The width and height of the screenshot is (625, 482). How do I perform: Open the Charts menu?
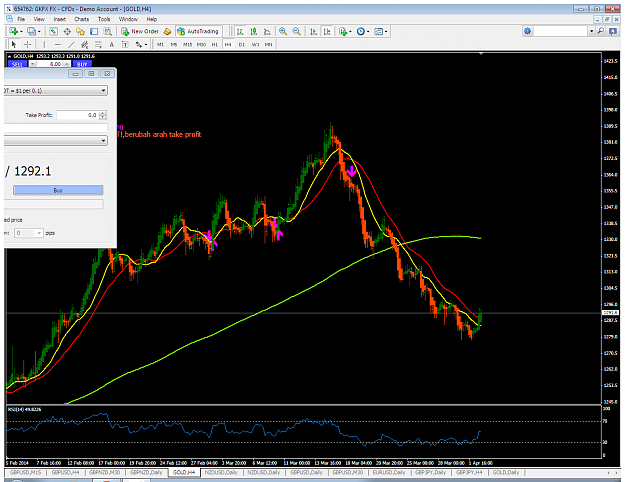click(x=81, y=19)
